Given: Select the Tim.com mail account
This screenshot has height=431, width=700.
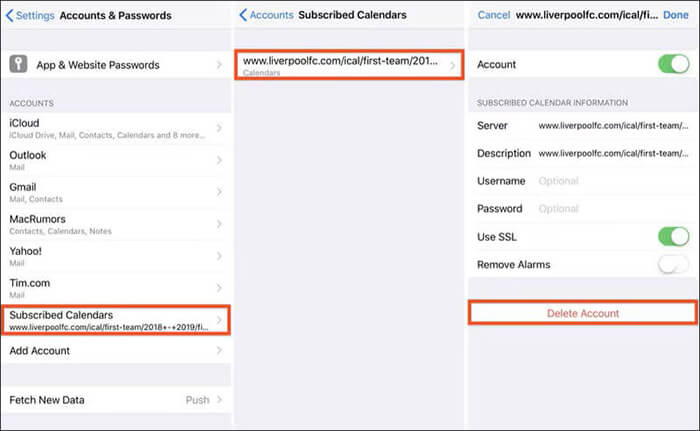Looking at the screenshot, I should pos(116,288).
